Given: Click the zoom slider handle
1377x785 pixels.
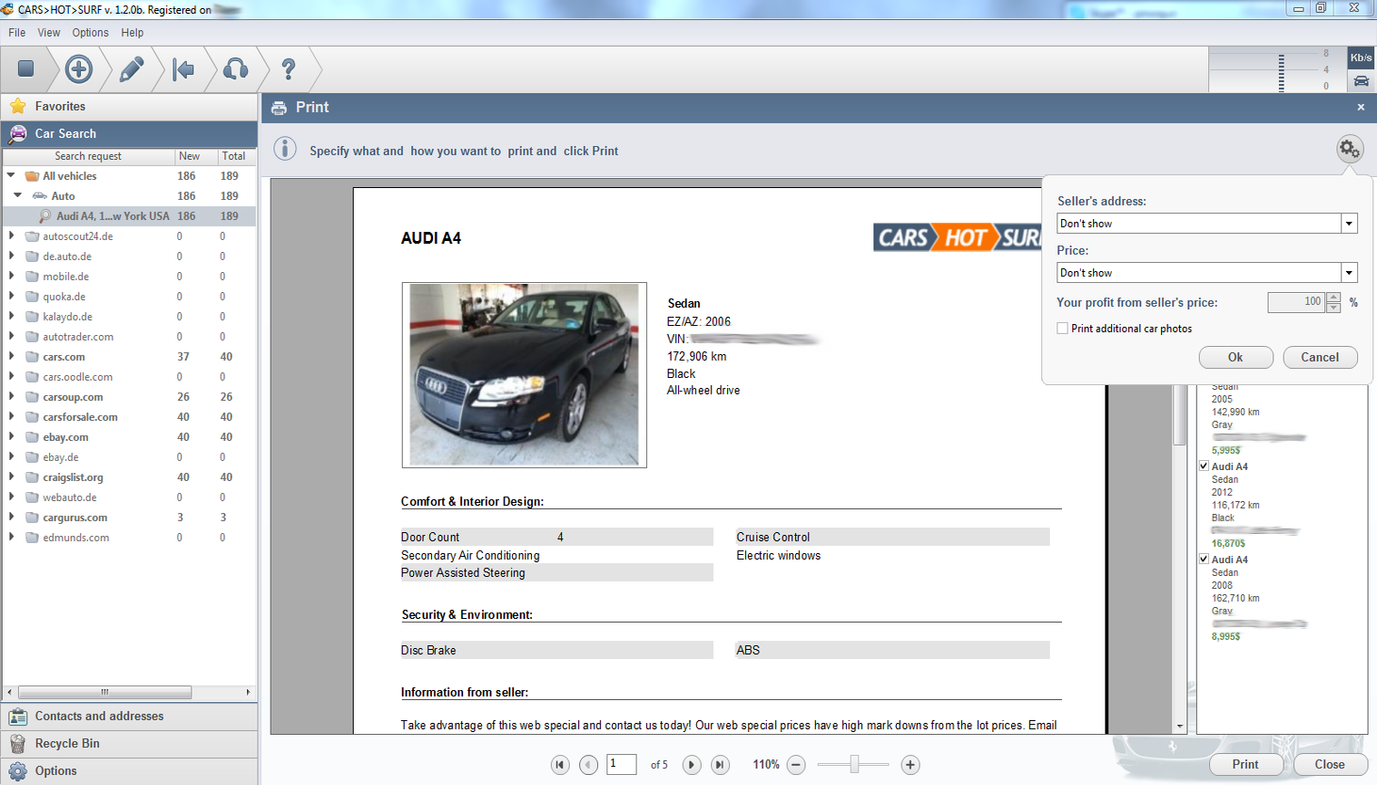Looking at the screenshot, I should (x=854, y=765).
